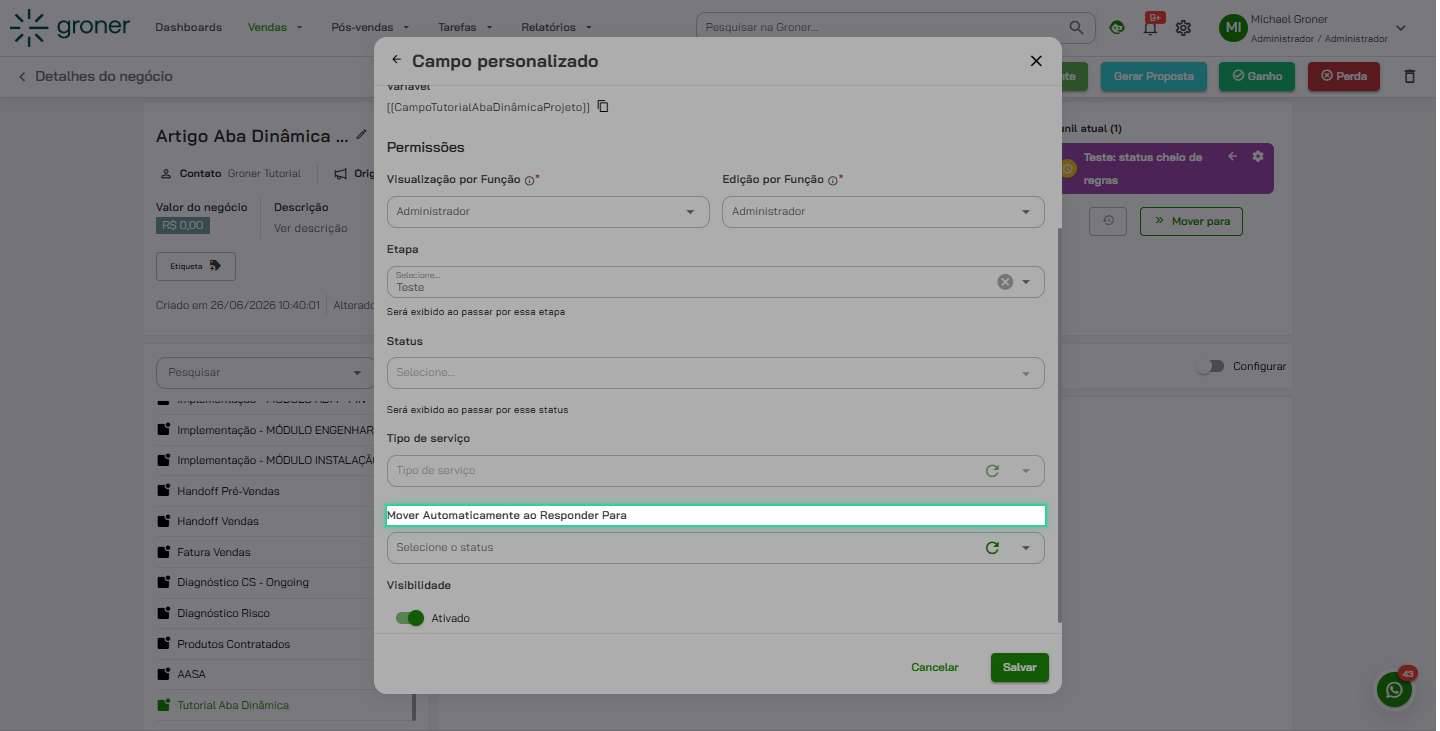Save the custom field with Salvar

[1019, 667]
